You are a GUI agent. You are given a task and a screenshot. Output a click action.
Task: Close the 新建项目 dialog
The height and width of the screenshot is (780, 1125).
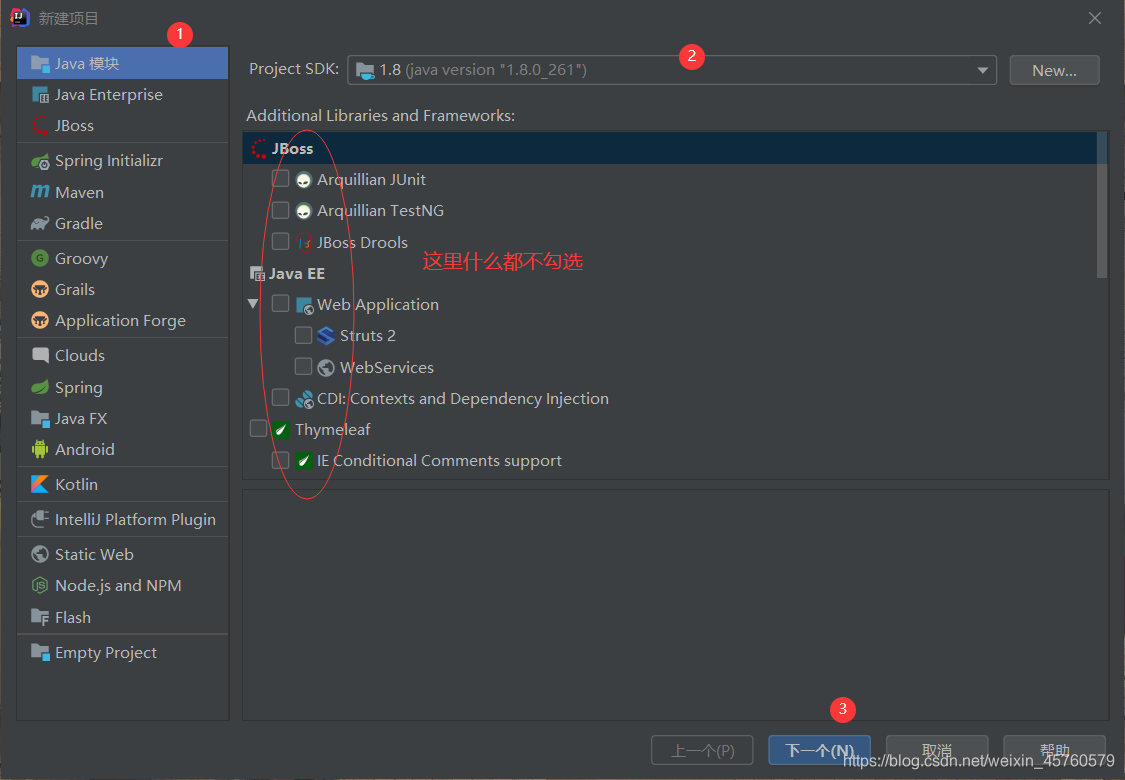tap(1095, 18)
